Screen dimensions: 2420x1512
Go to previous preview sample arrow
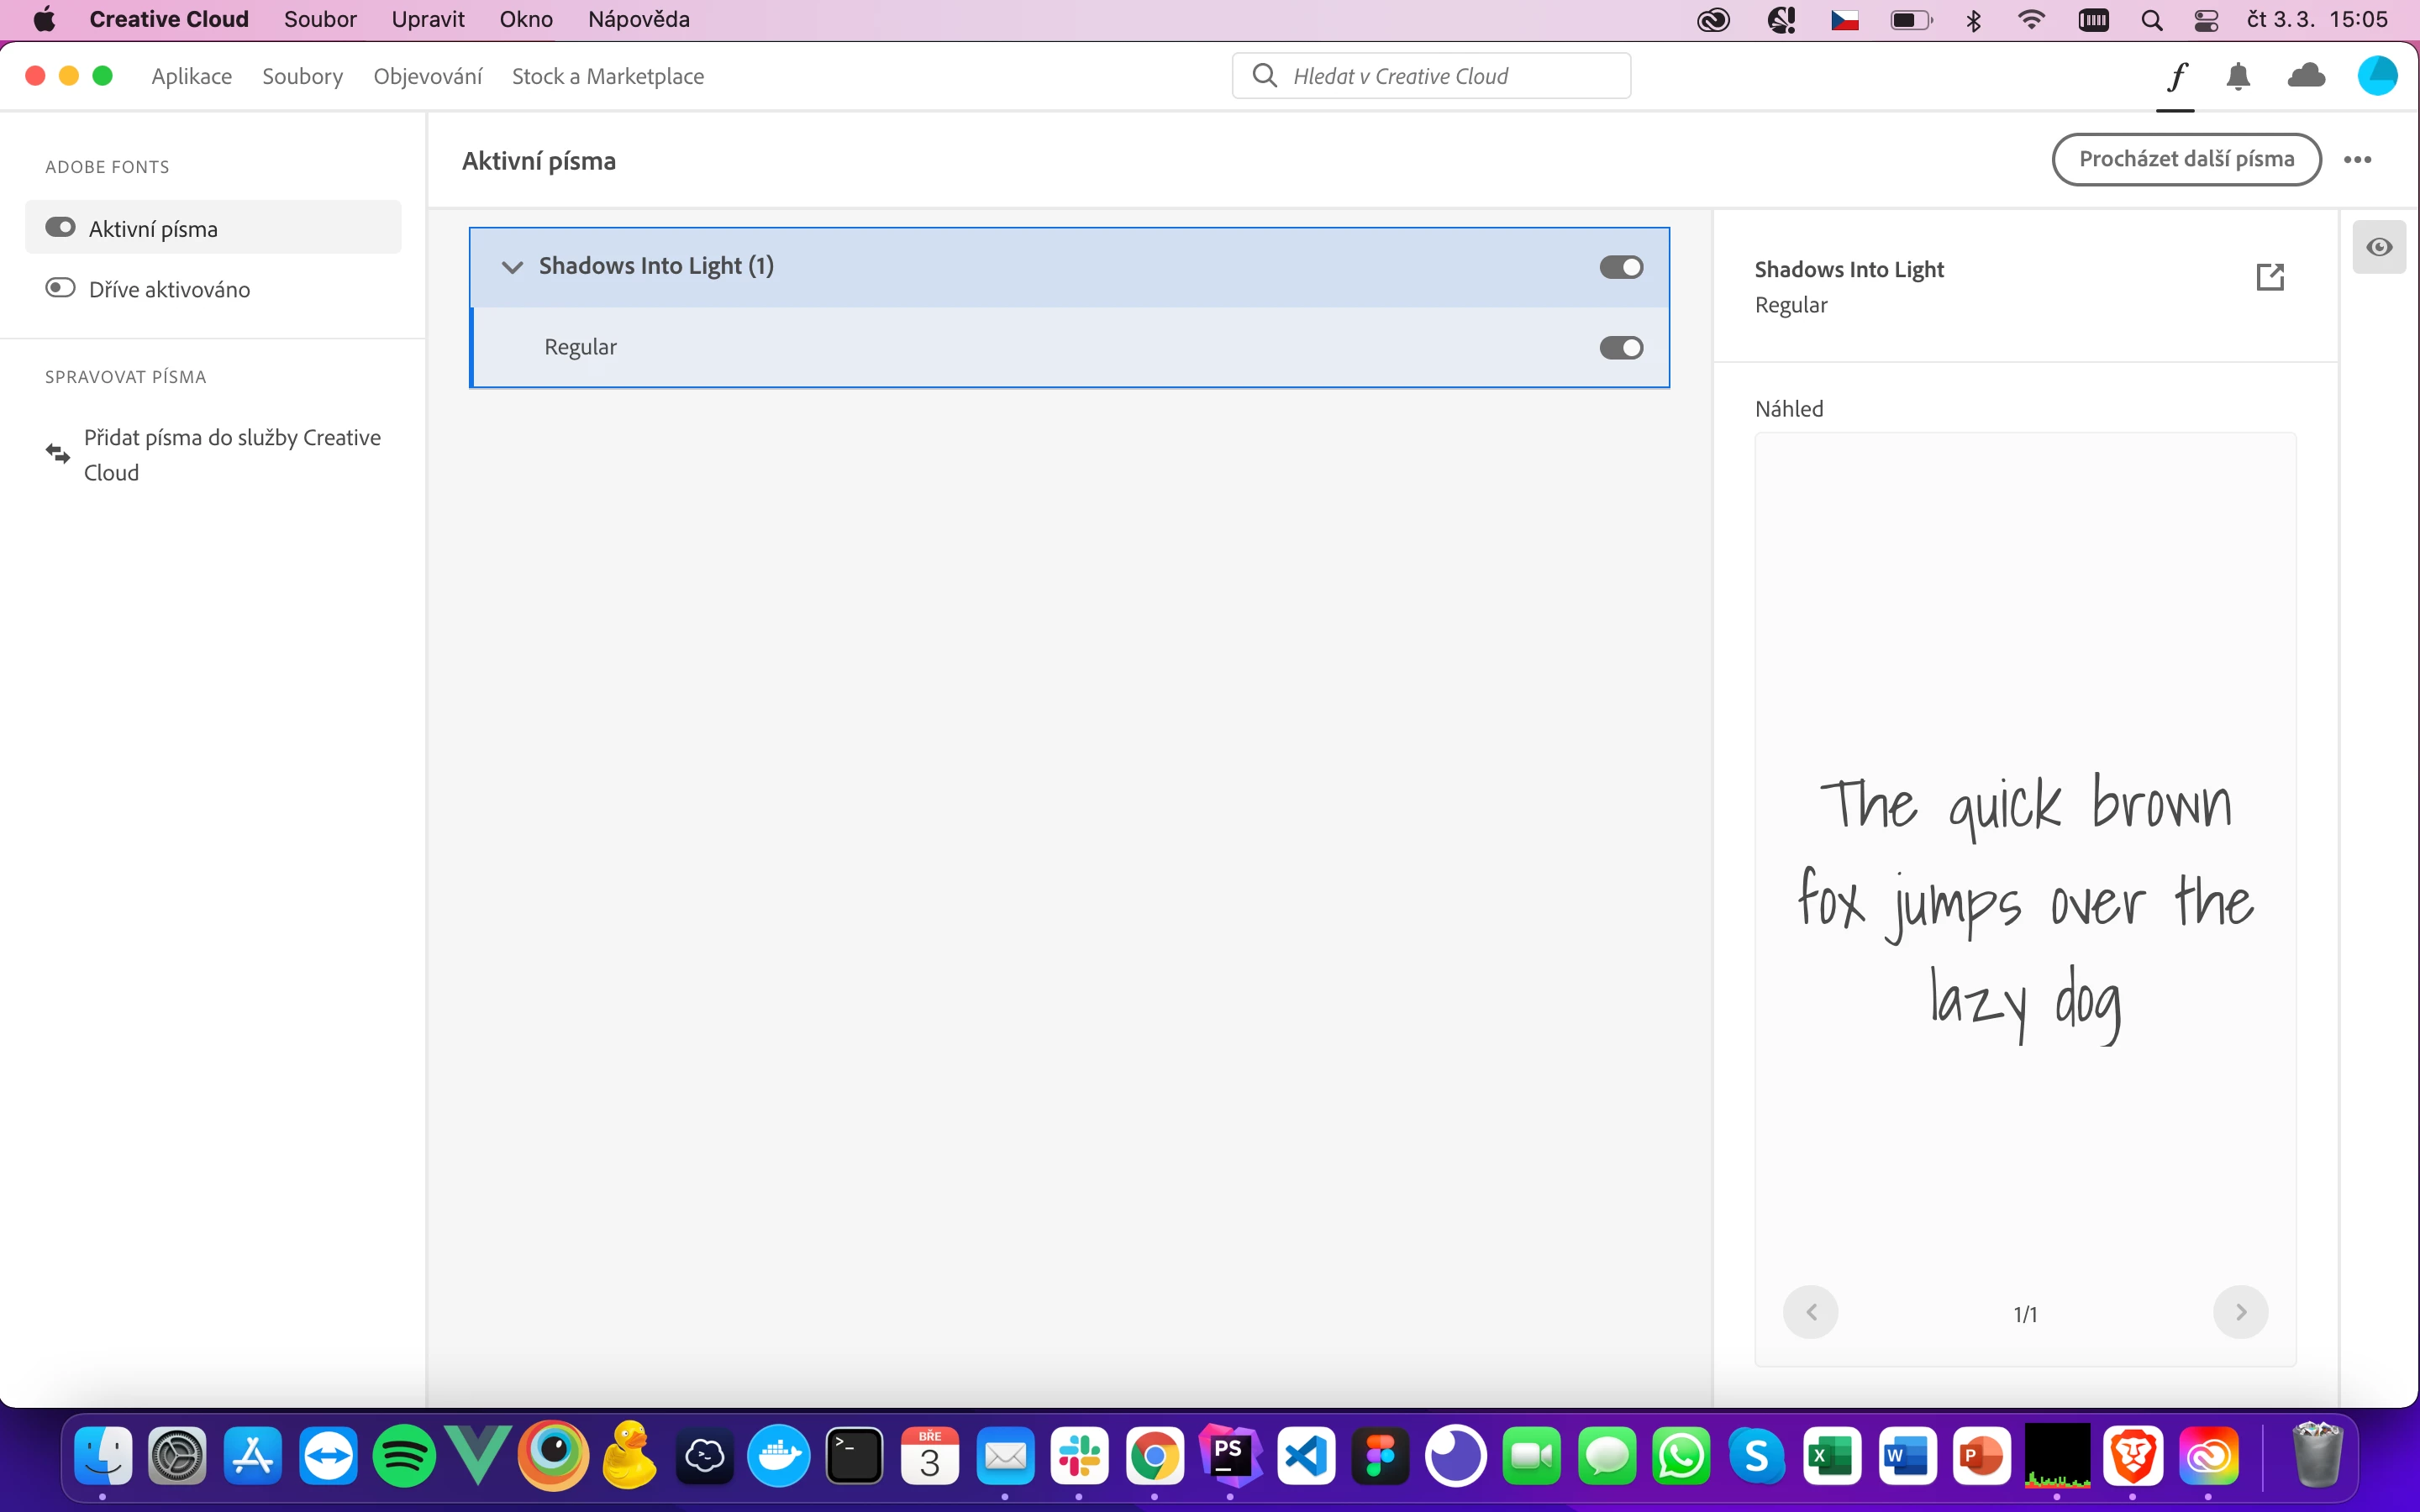(1811, 1312)
